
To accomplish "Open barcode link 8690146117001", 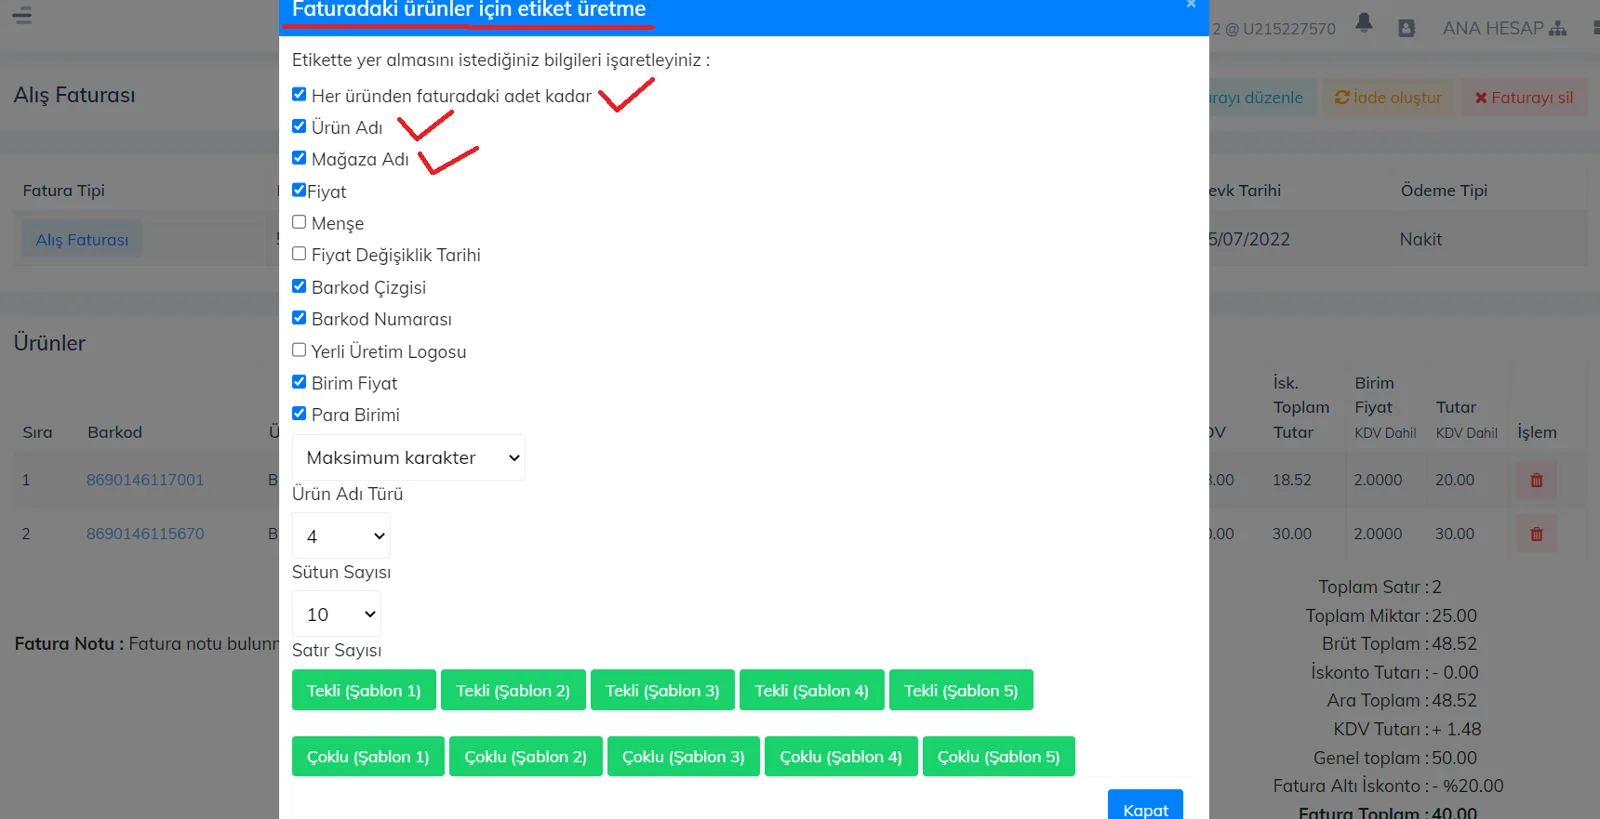I will 145,480.
